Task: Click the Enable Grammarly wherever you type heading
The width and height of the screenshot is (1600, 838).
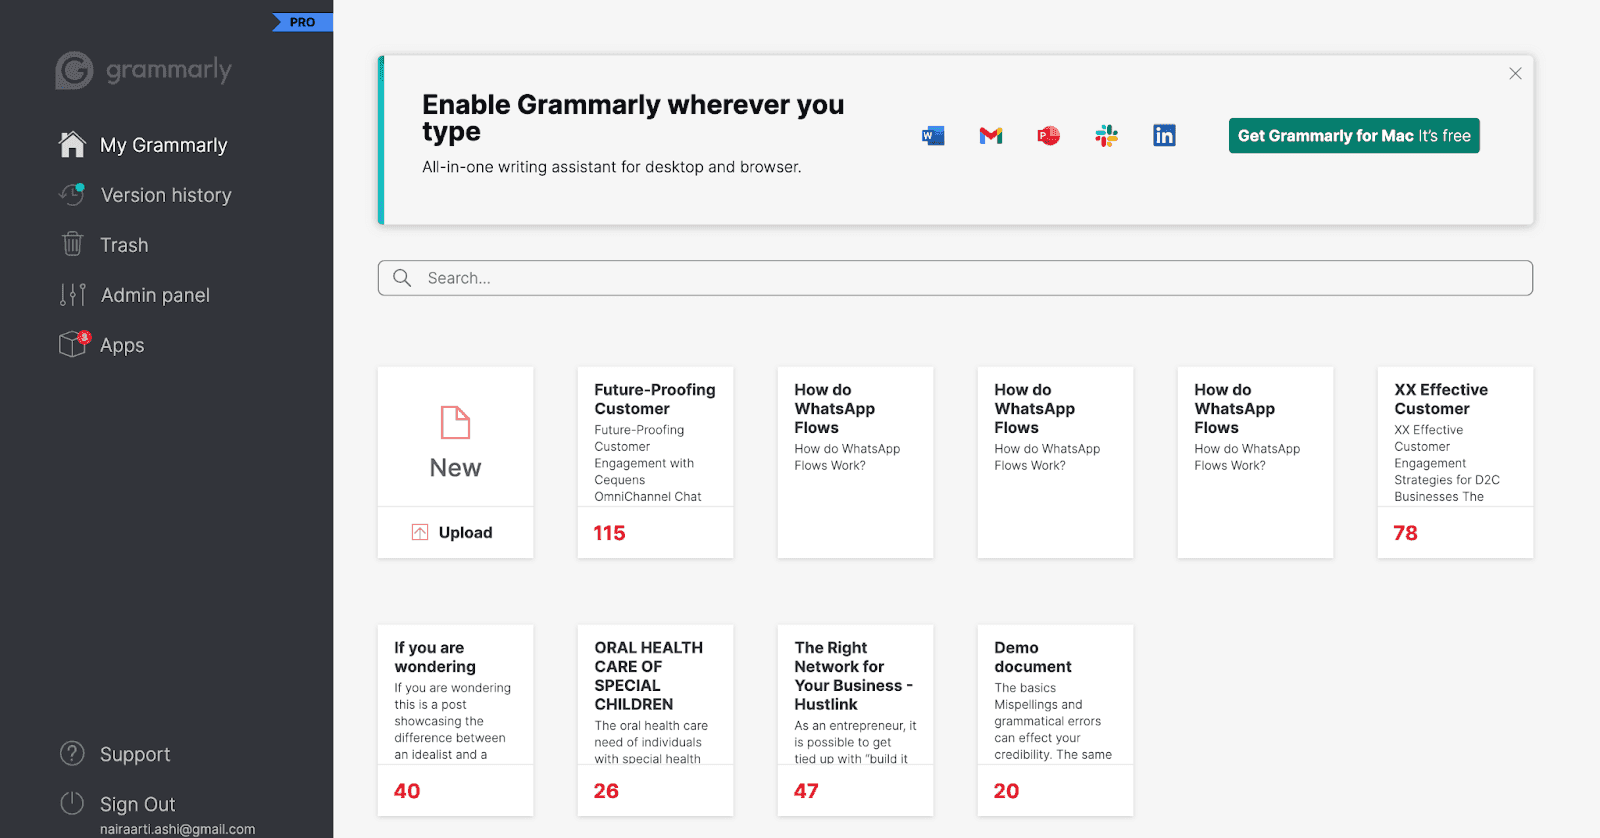Action: (x=633, y=118)
